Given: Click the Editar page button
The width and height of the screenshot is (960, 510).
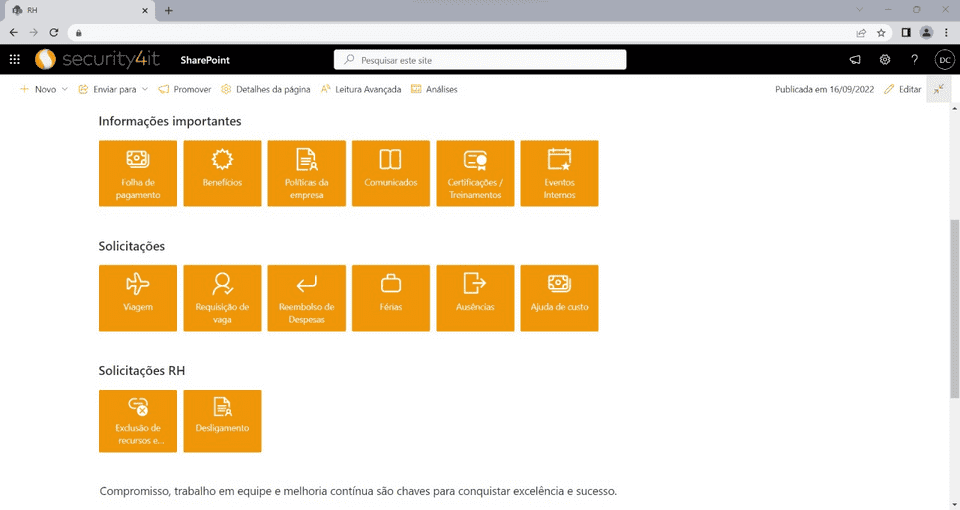Looking at the screenshot, I should point(903,89).
